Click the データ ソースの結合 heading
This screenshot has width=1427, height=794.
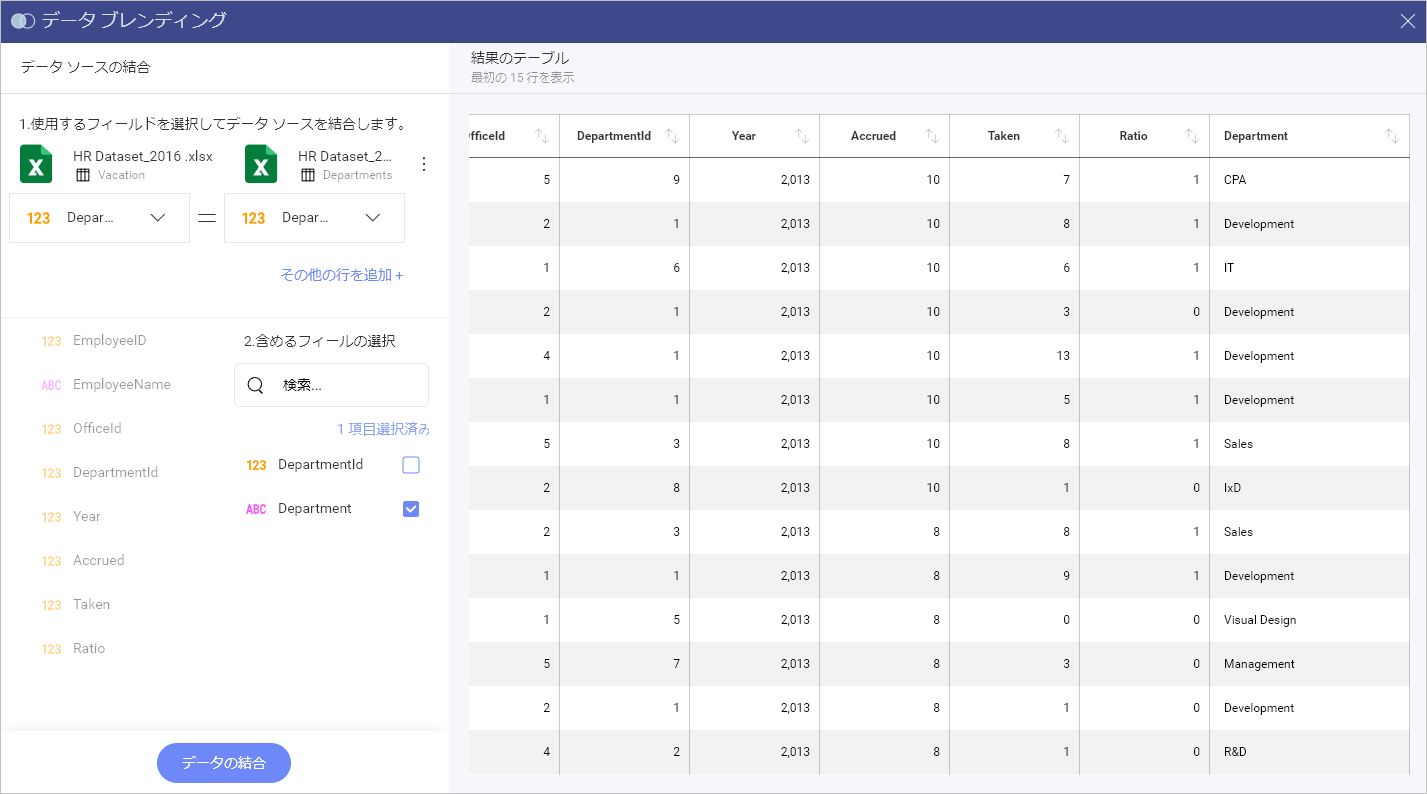tap(85, 67)
